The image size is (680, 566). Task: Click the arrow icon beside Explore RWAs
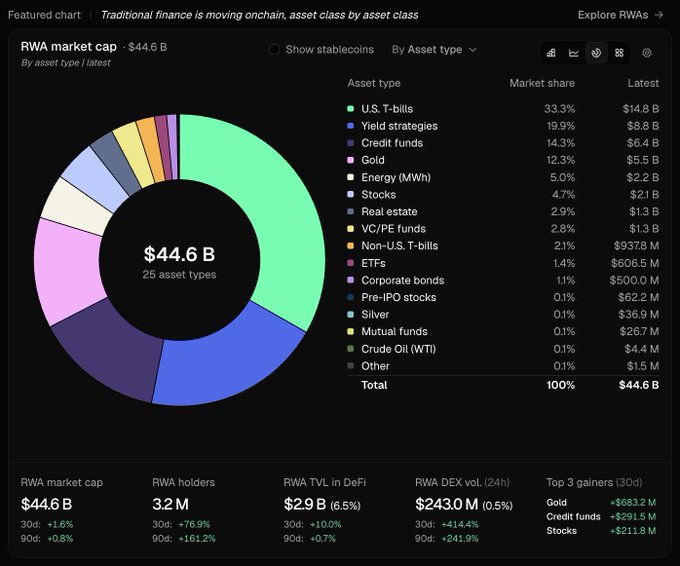pyautogui.click(x=659, y=15)
